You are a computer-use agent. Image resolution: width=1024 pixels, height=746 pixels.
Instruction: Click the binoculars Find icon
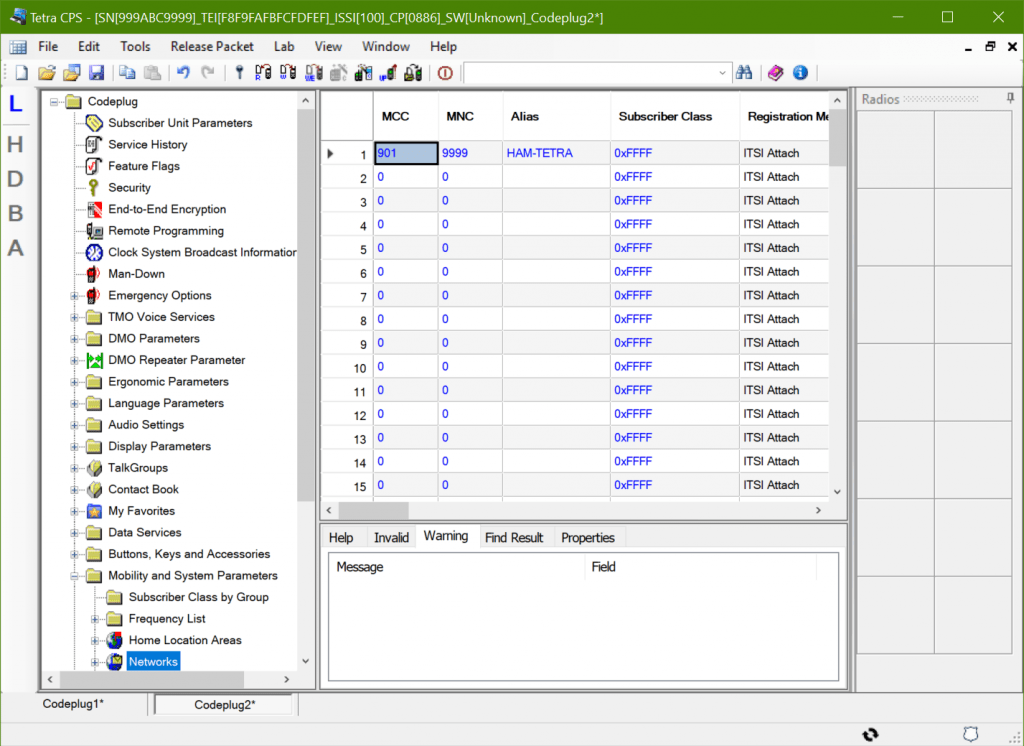point(743,73)
